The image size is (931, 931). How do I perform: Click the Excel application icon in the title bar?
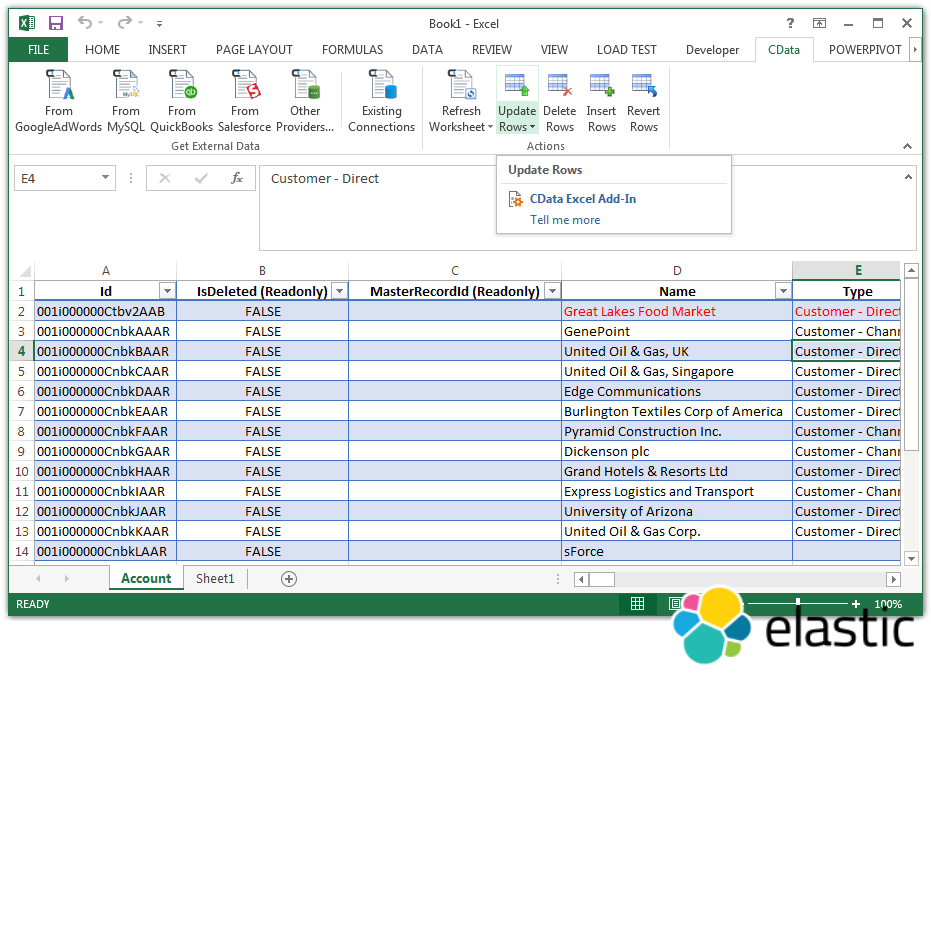click(x=26, y=23)
